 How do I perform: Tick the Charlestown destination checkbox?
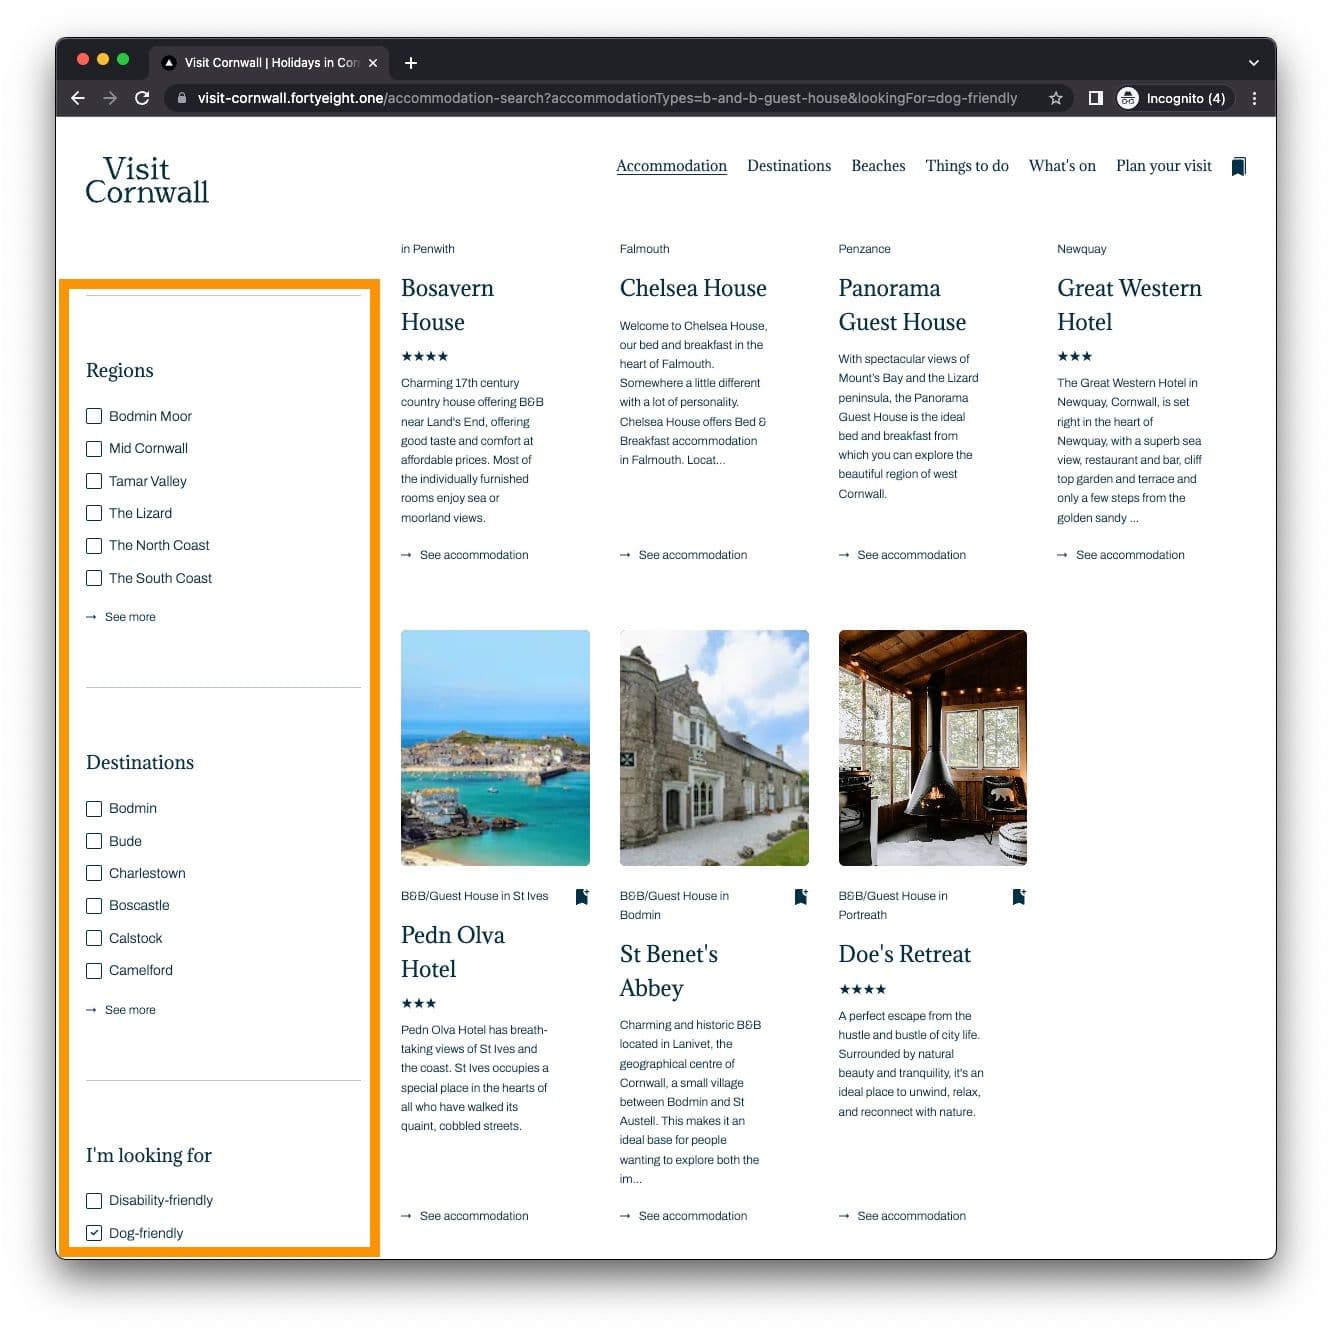pos(94,873)
